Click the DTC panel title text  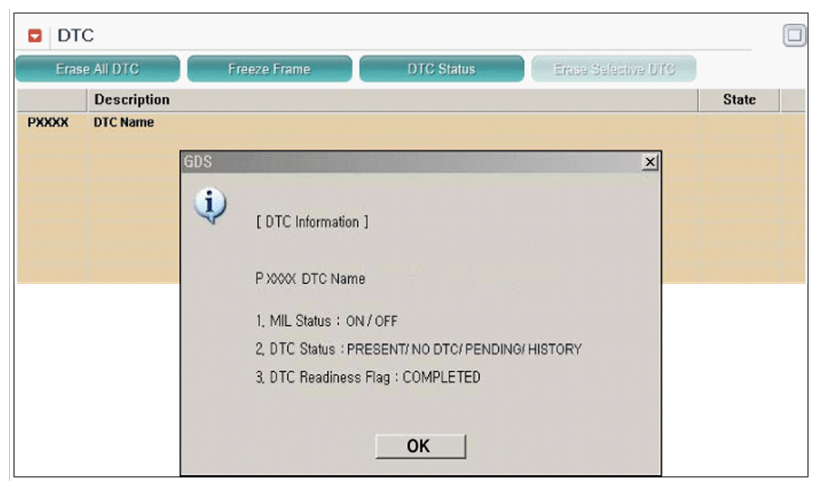tap(76, 35)
